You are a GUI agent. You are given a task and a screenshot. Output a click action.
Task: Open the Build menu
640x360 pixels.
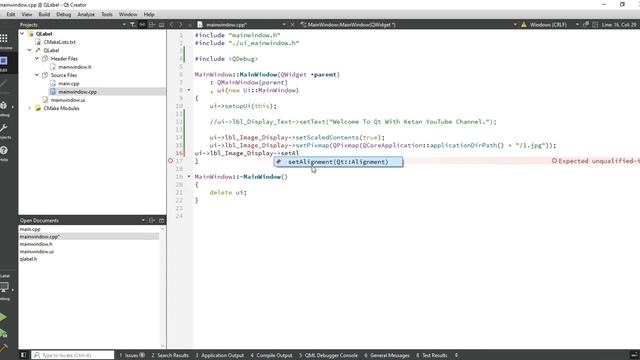click(x=44, y=14)
